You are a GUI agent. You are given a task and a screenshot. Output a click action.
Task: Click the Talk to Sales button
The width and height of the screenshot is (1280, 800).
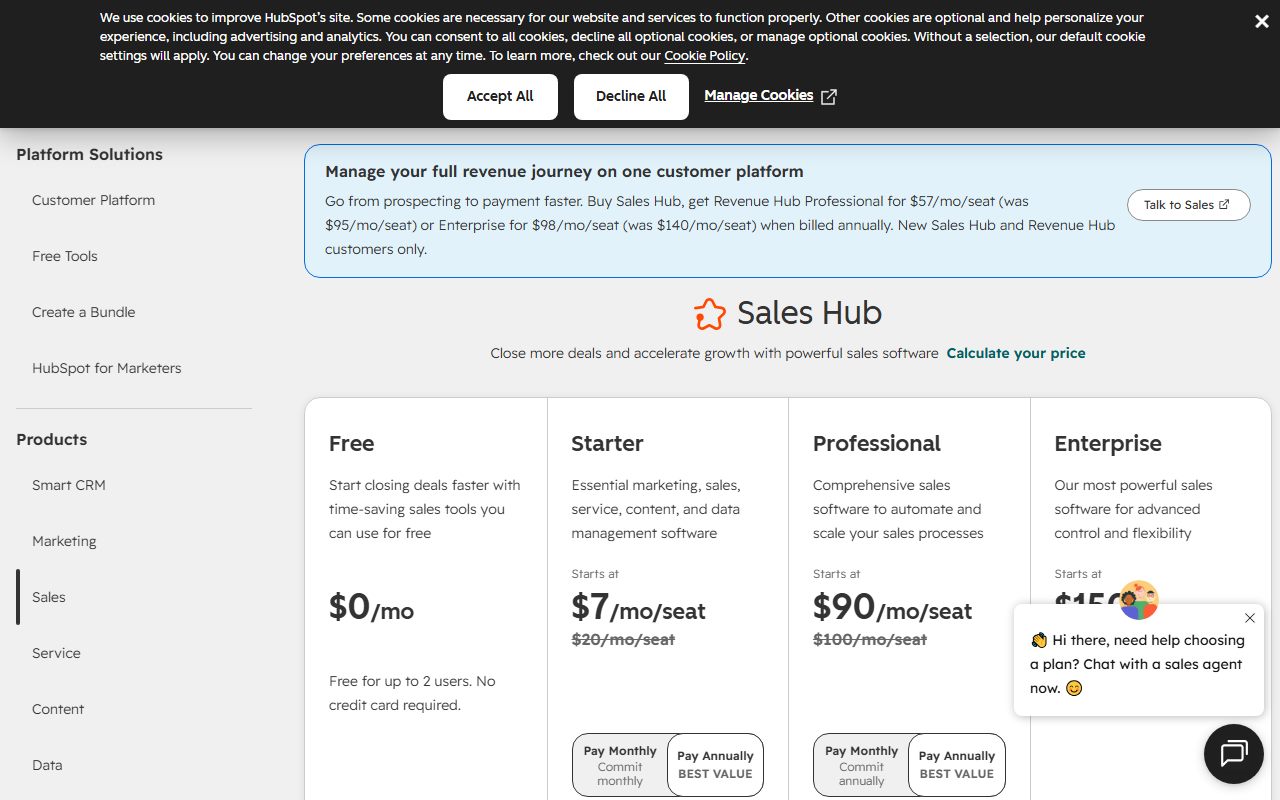click(1188, 205)
